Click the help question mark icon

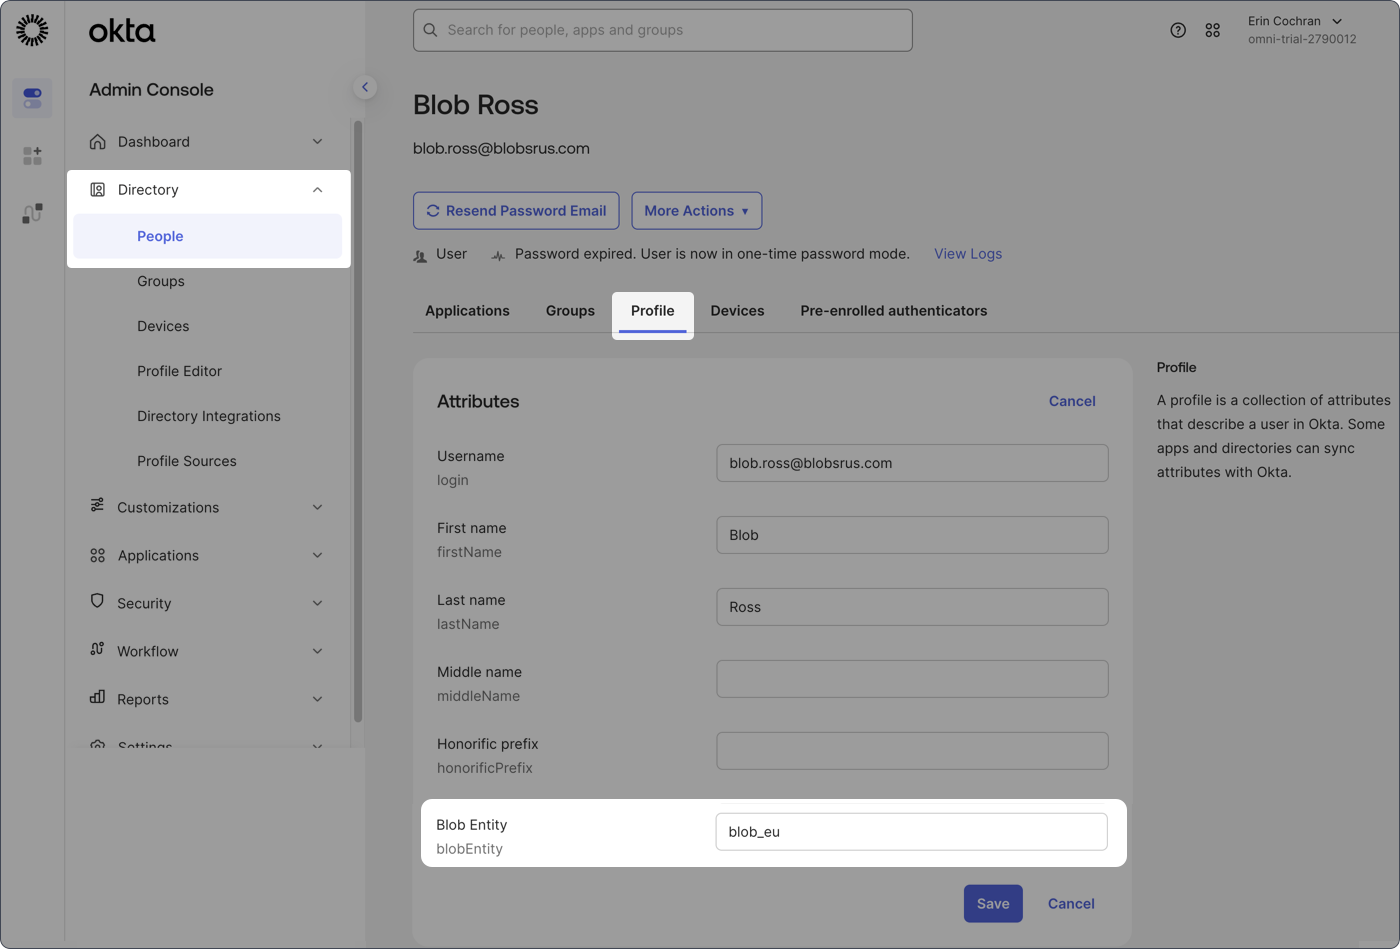1178,30
